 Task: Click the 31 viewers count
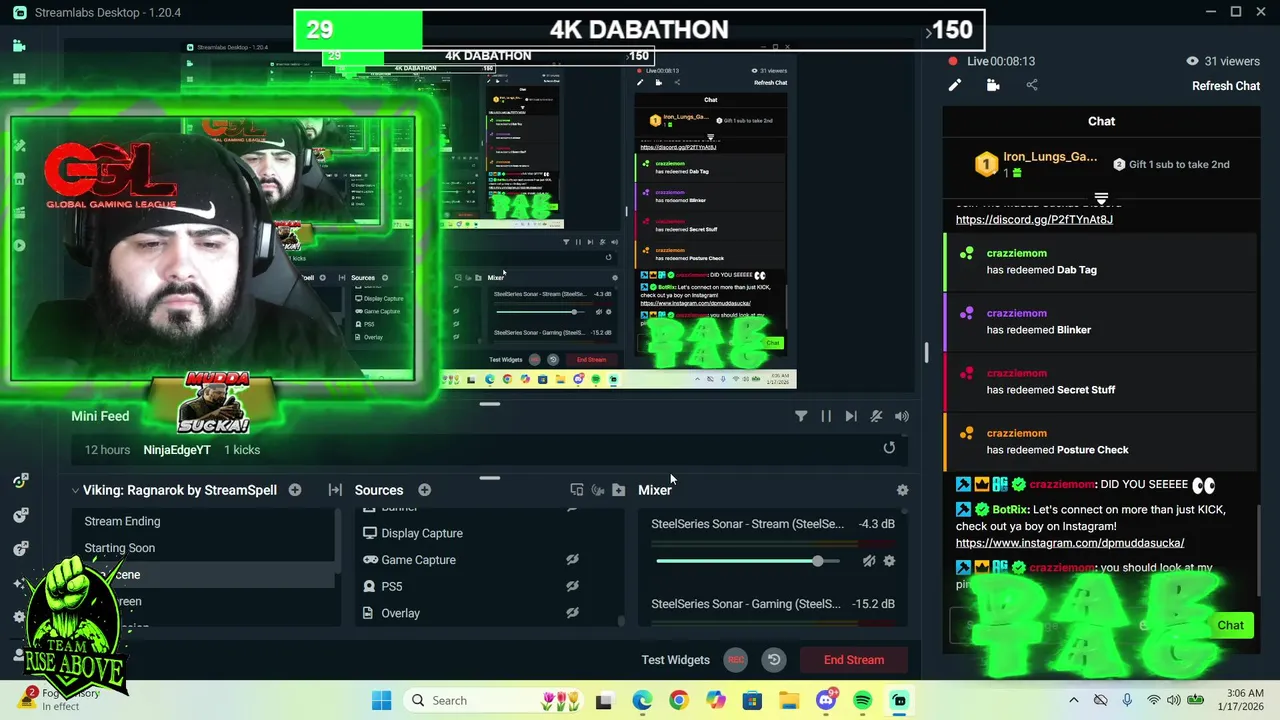[1222, 61]
